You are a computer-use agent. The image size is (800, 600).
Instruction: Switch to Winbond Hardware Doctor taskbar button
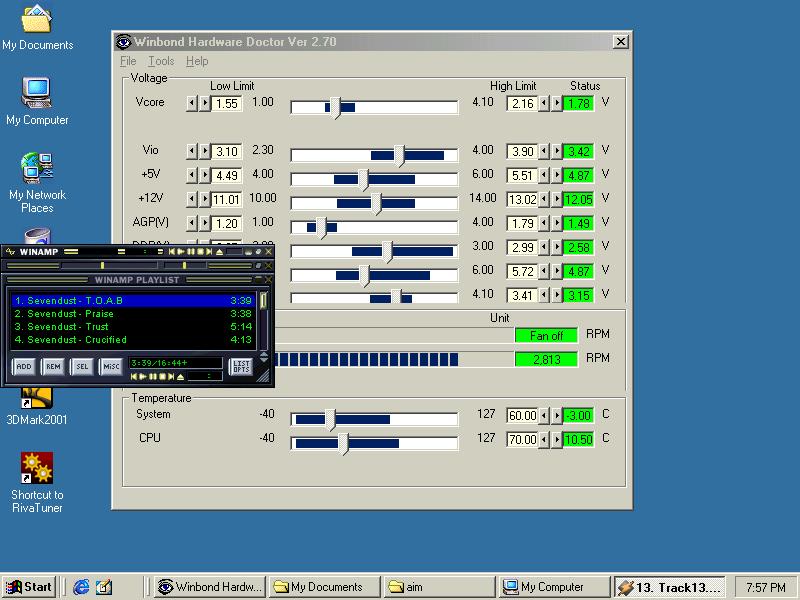pos(210,587)
